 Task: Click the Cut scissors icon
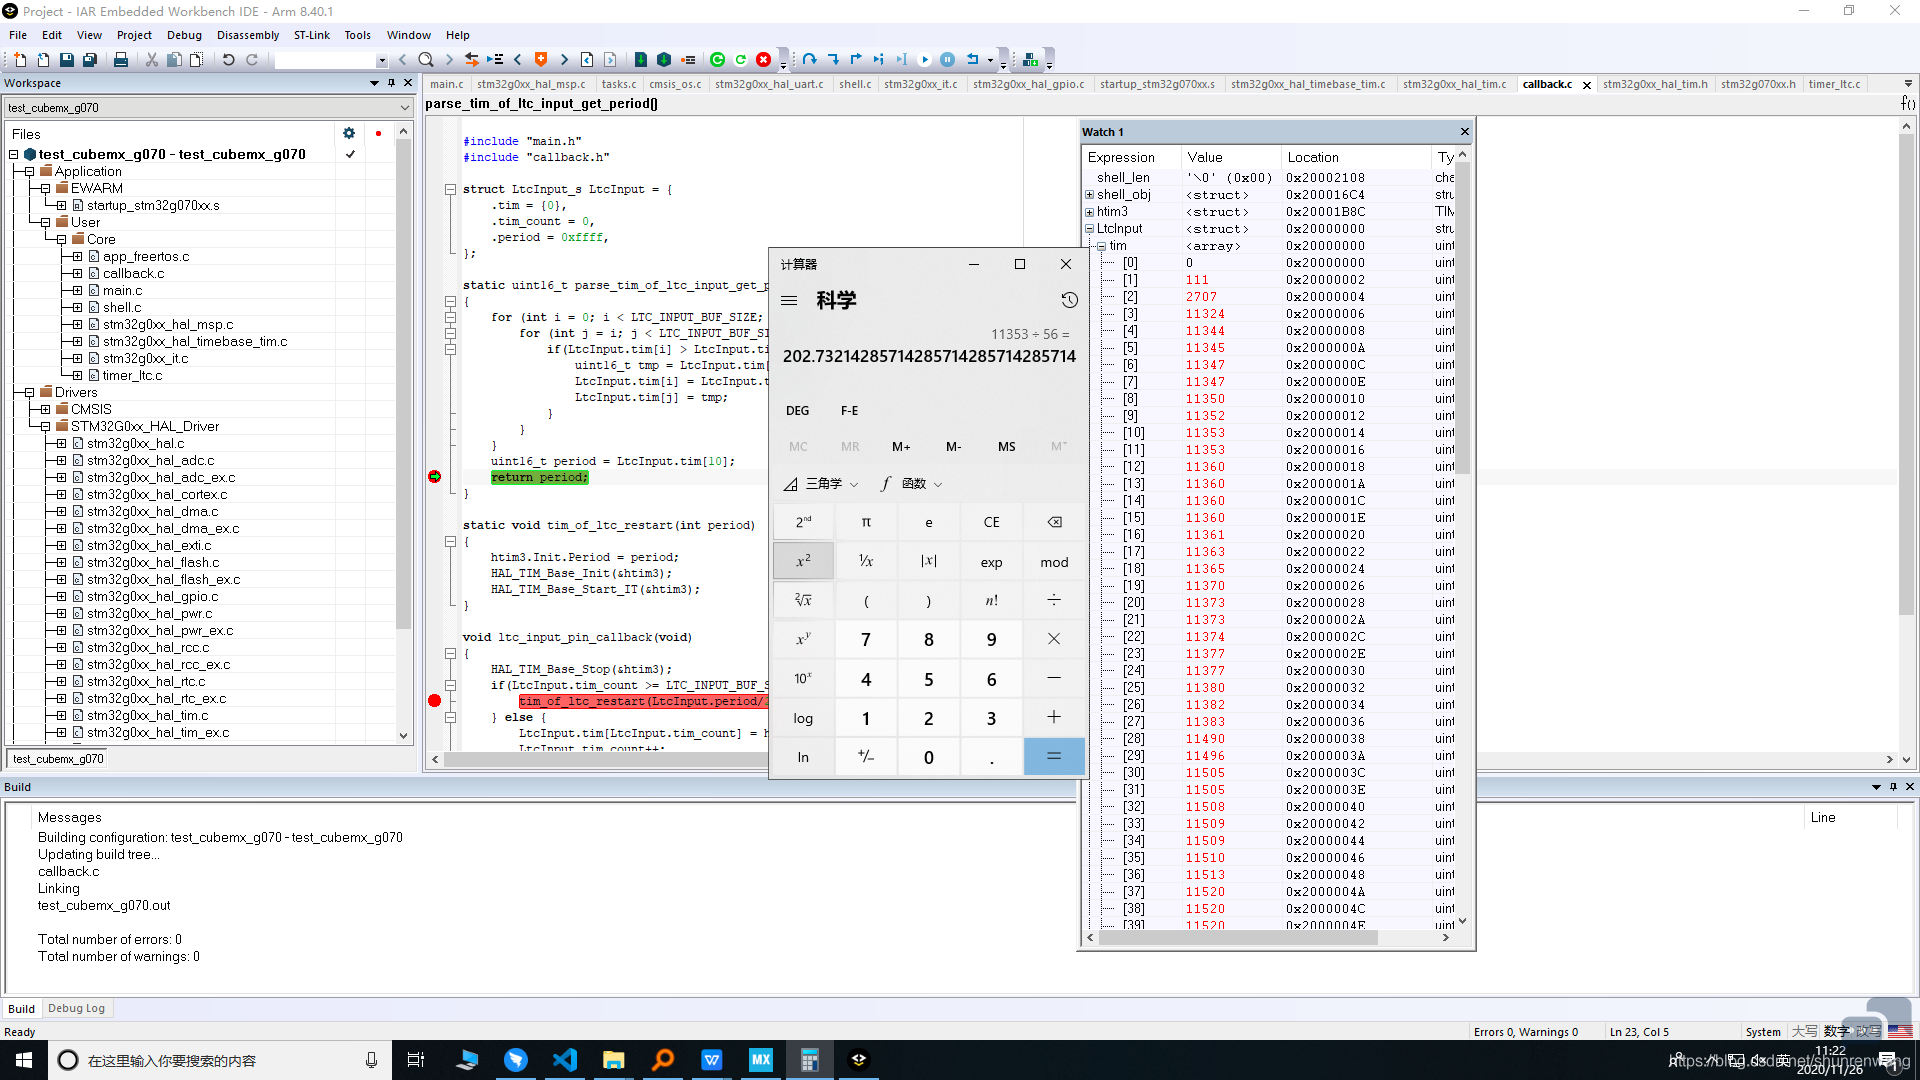click(x=152, y=60)
